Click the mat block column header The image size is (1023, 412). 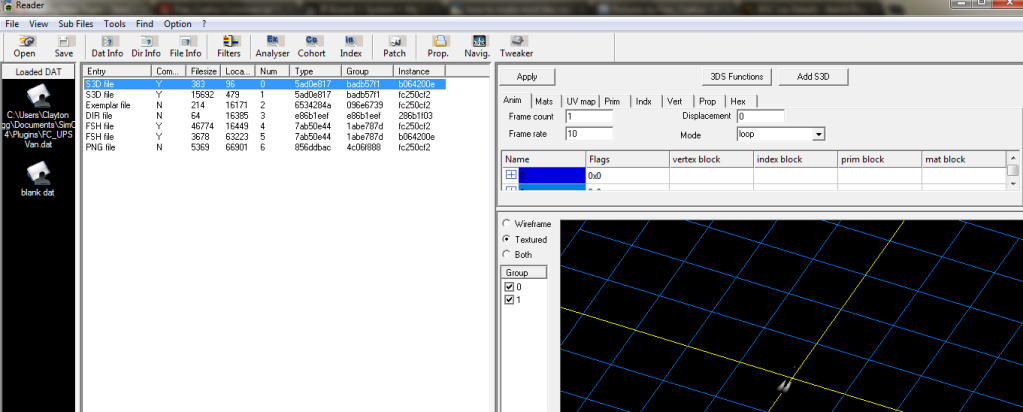(x=963, y=159)
